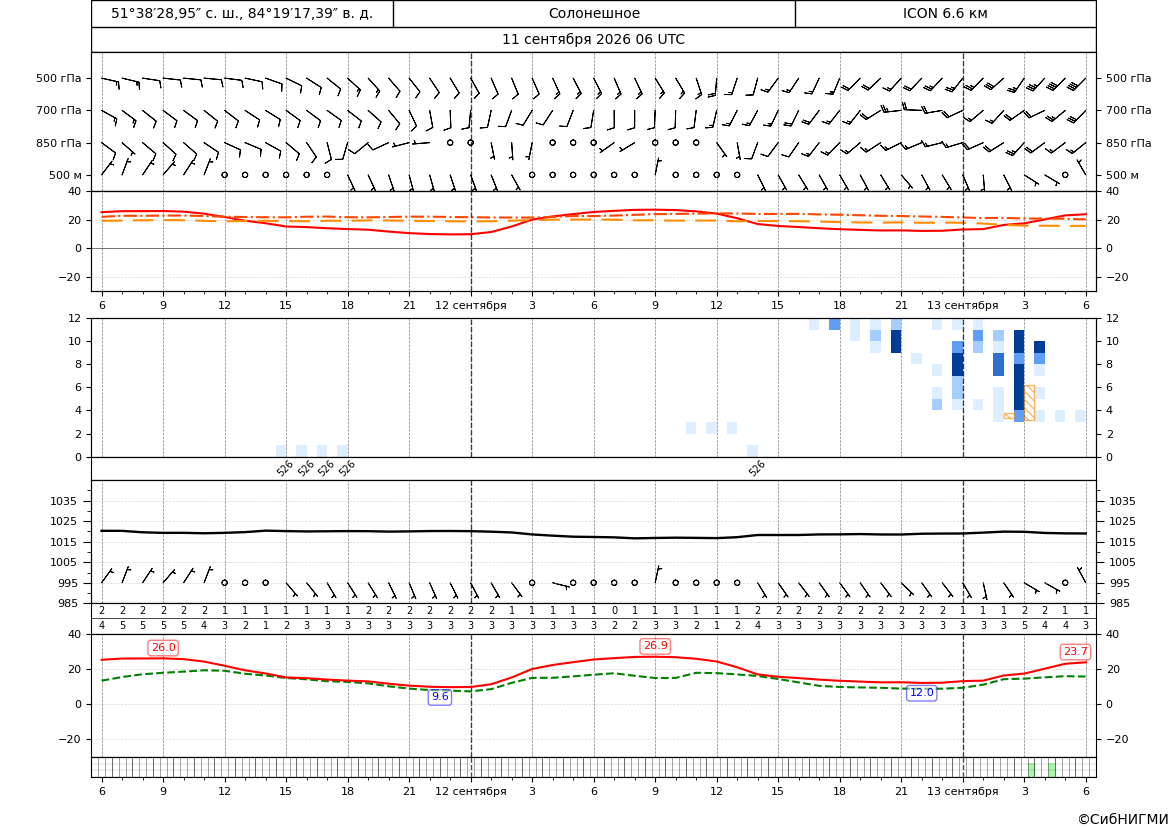The width and height of the screenshot is (1169, 827).
Task: Click the first 526 cloud base label
Action: 285,468
